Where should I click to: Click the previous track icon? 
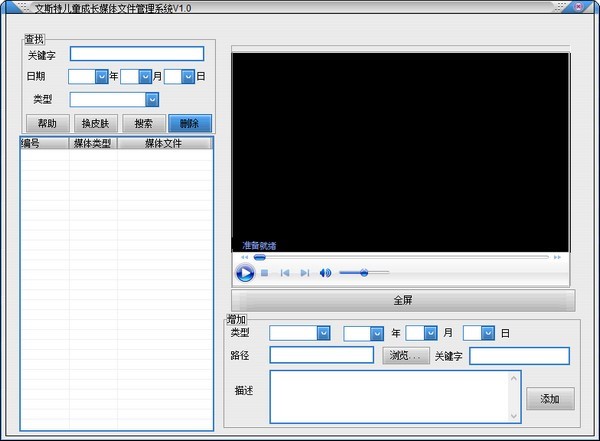click(x=285, y=272)
